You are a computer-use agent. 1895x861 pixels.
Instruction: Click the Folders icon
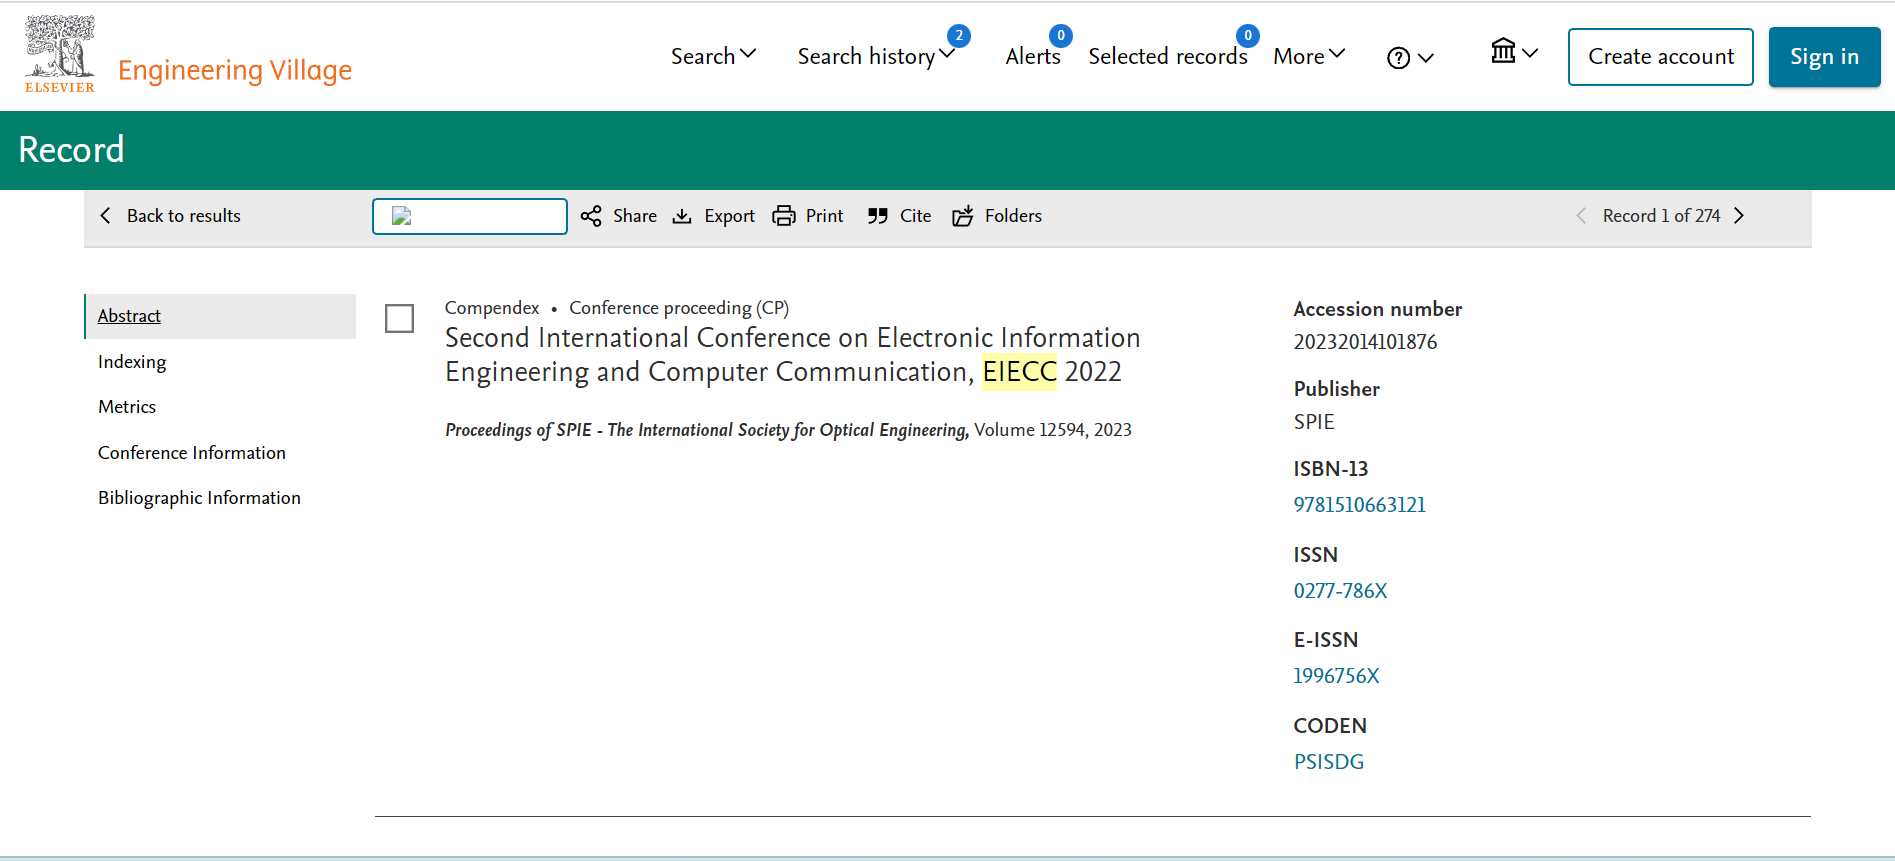(963, 216)
